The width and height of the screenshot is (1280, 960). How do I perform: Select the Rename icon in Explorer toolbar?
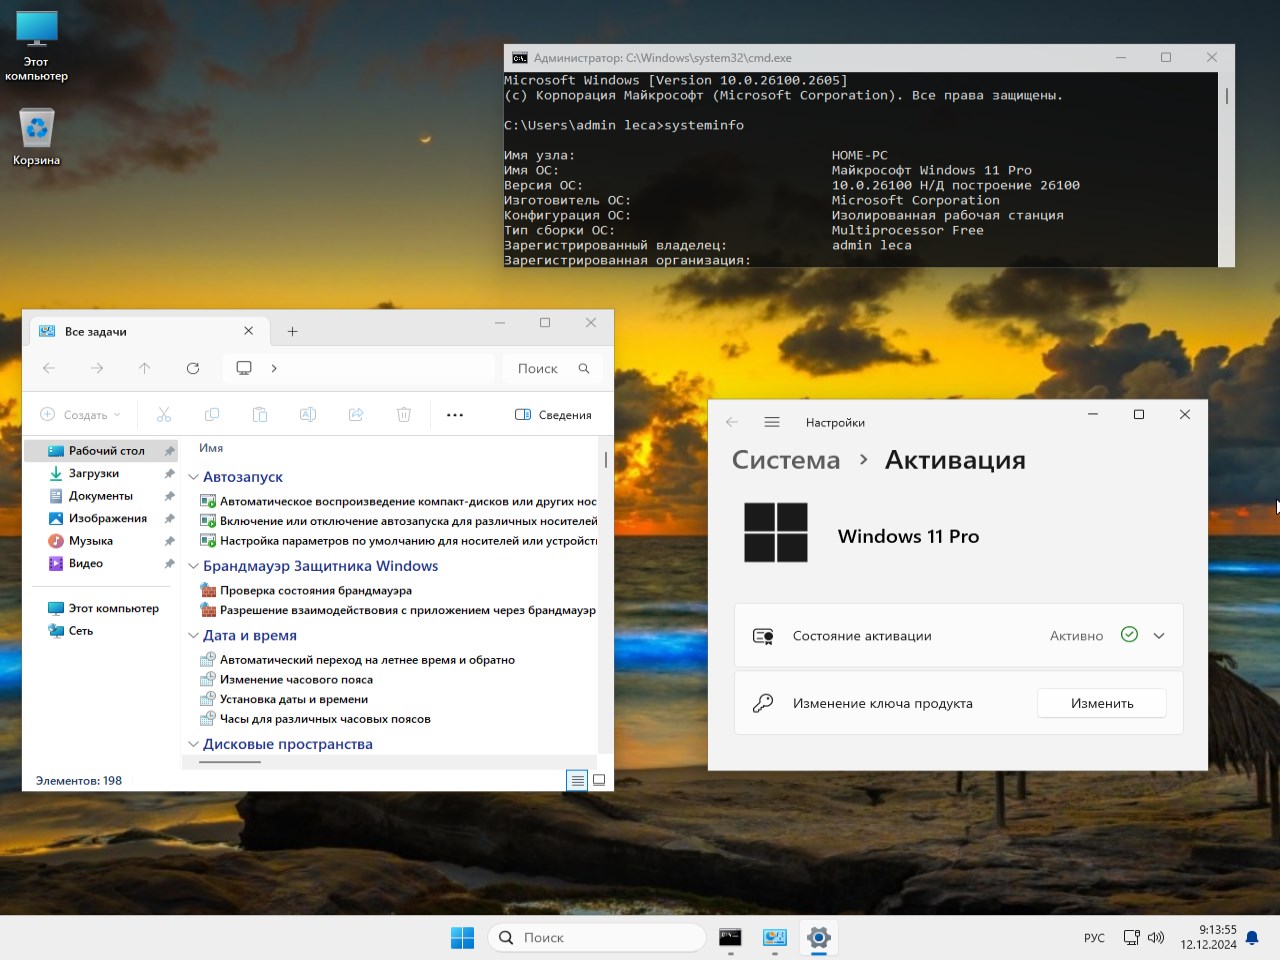[x=308, y=414]
